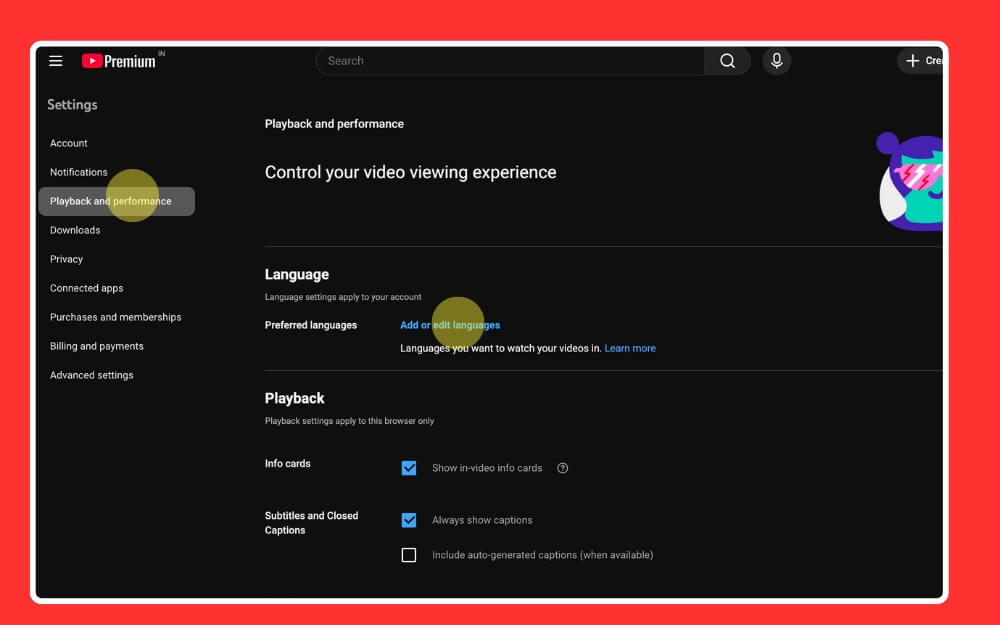
Task: Open the hamburger navigation menu
Action: [56, 60]
